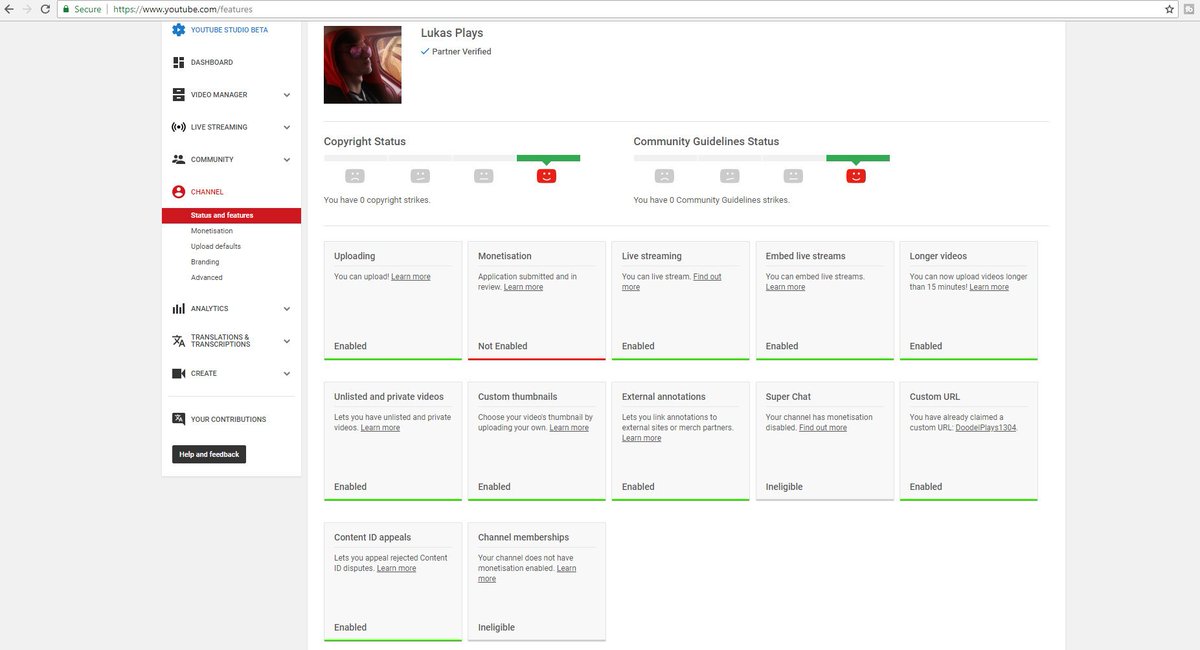Click Learn more in Channel memberships card
The height and width of the screenshot is (650, 1200).
(527, 573)
